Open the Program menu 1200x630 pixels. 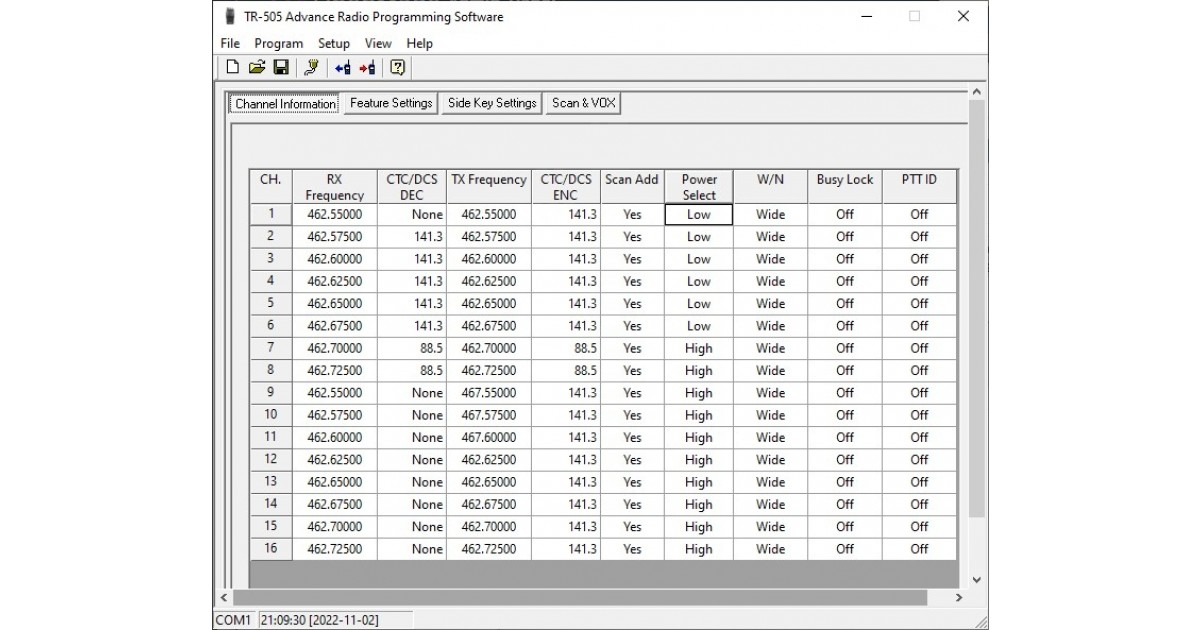(278, 43)
